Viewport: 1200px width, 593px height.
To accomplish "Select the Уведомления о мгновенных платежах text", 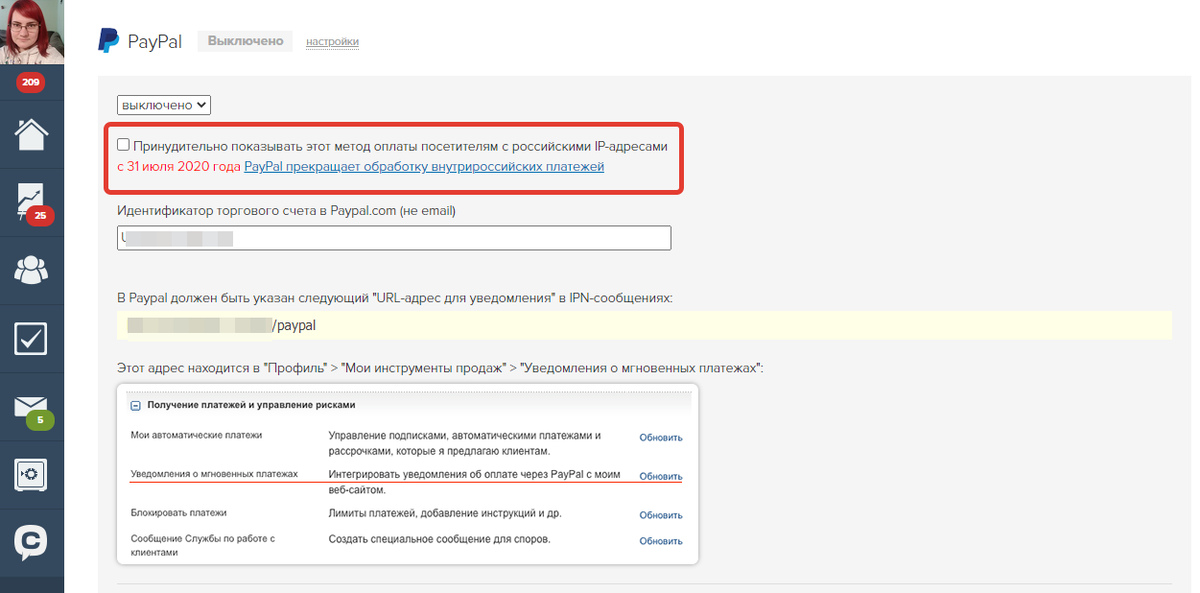I will tap(215, 474).
